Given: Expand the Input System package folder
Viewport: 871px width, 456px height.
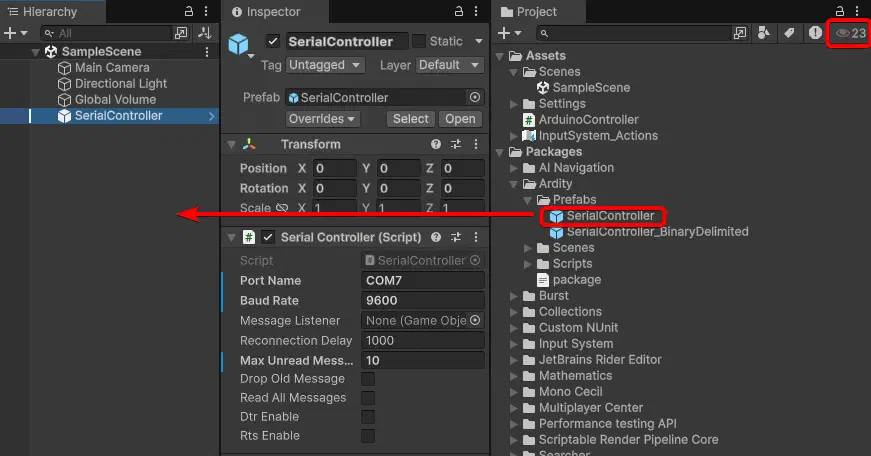Looking at the screenshot, I should (x=514, y=344).
